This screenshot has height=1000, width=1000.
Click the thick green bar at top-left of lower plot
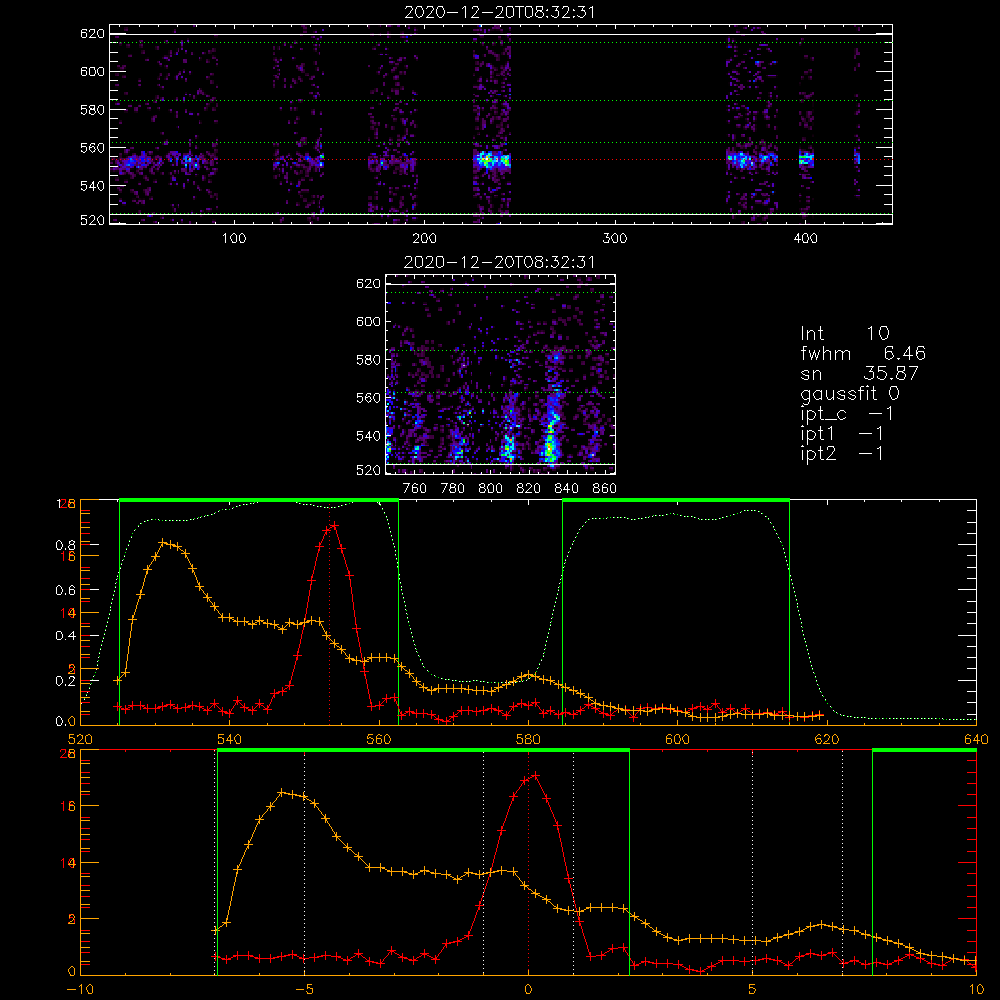point(423,751)
